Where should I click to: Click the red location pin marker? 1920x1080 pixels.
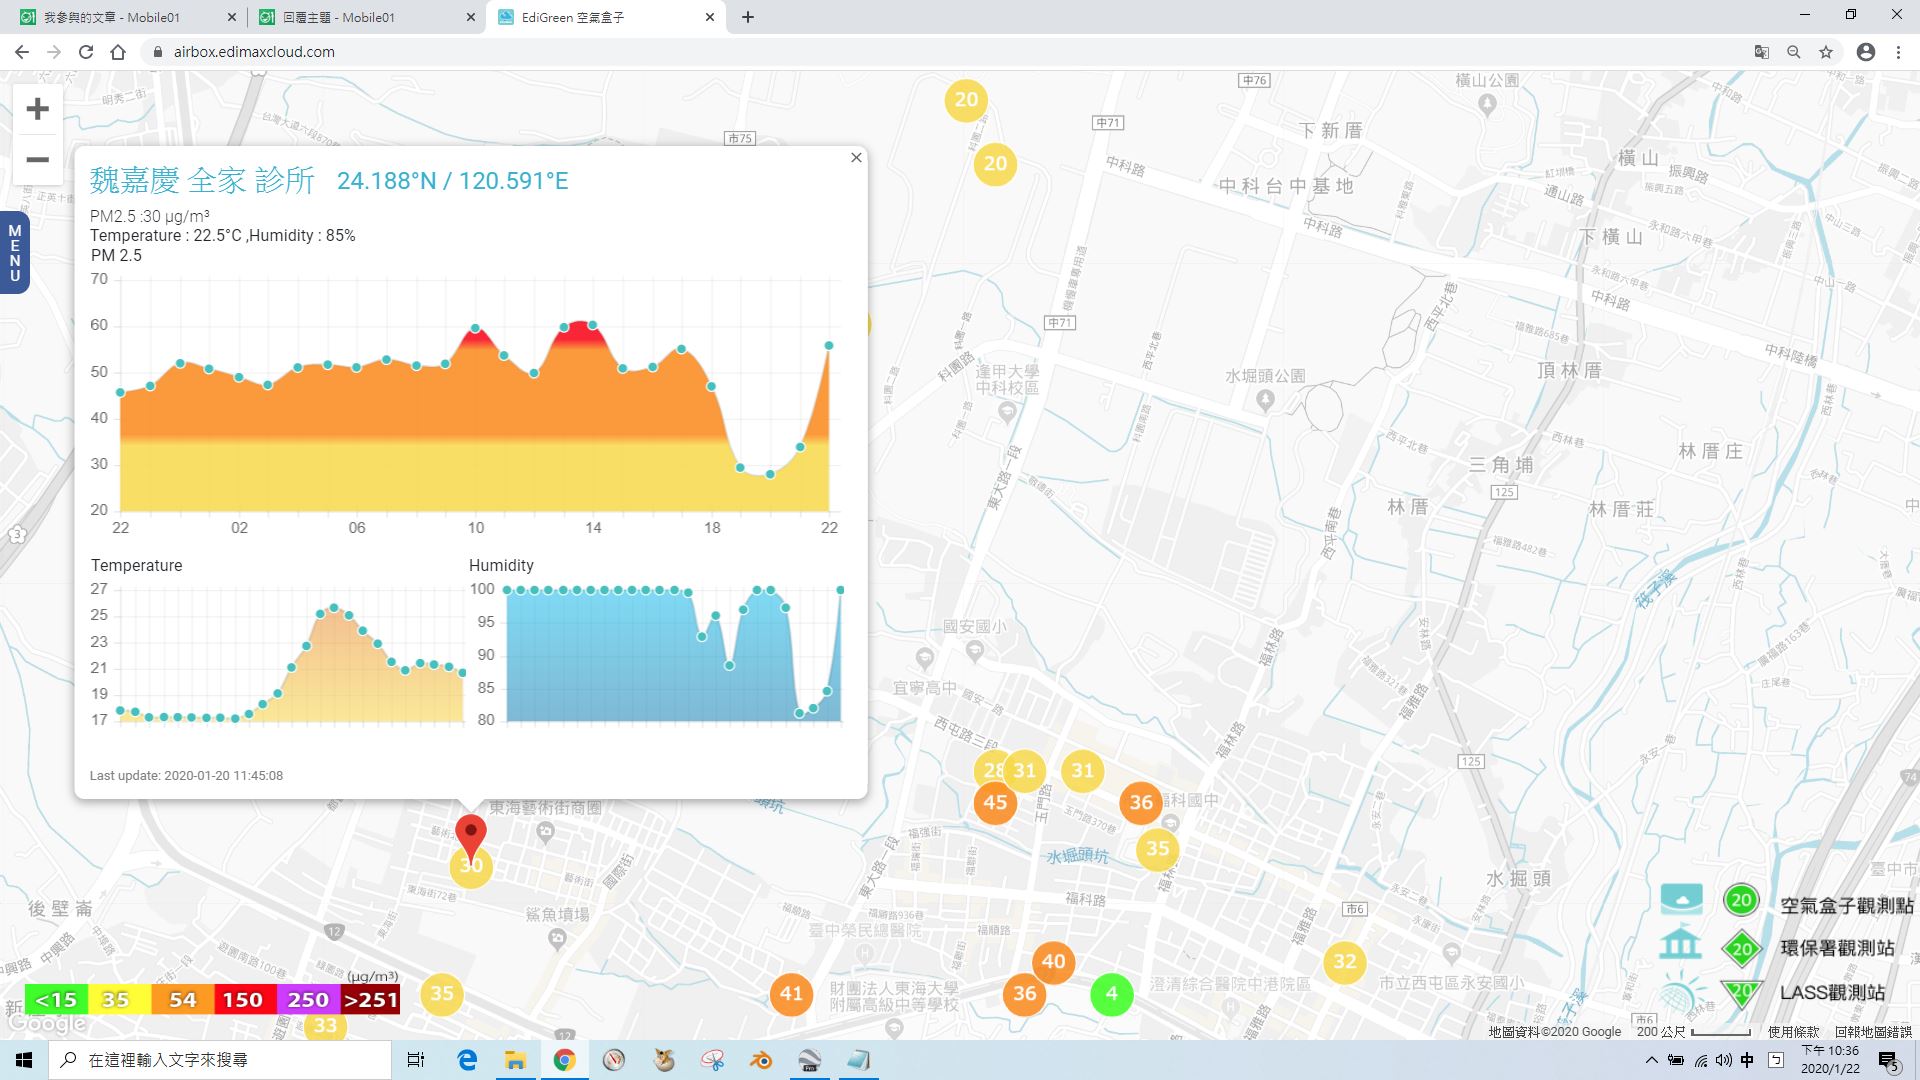[x=471, y=838]
